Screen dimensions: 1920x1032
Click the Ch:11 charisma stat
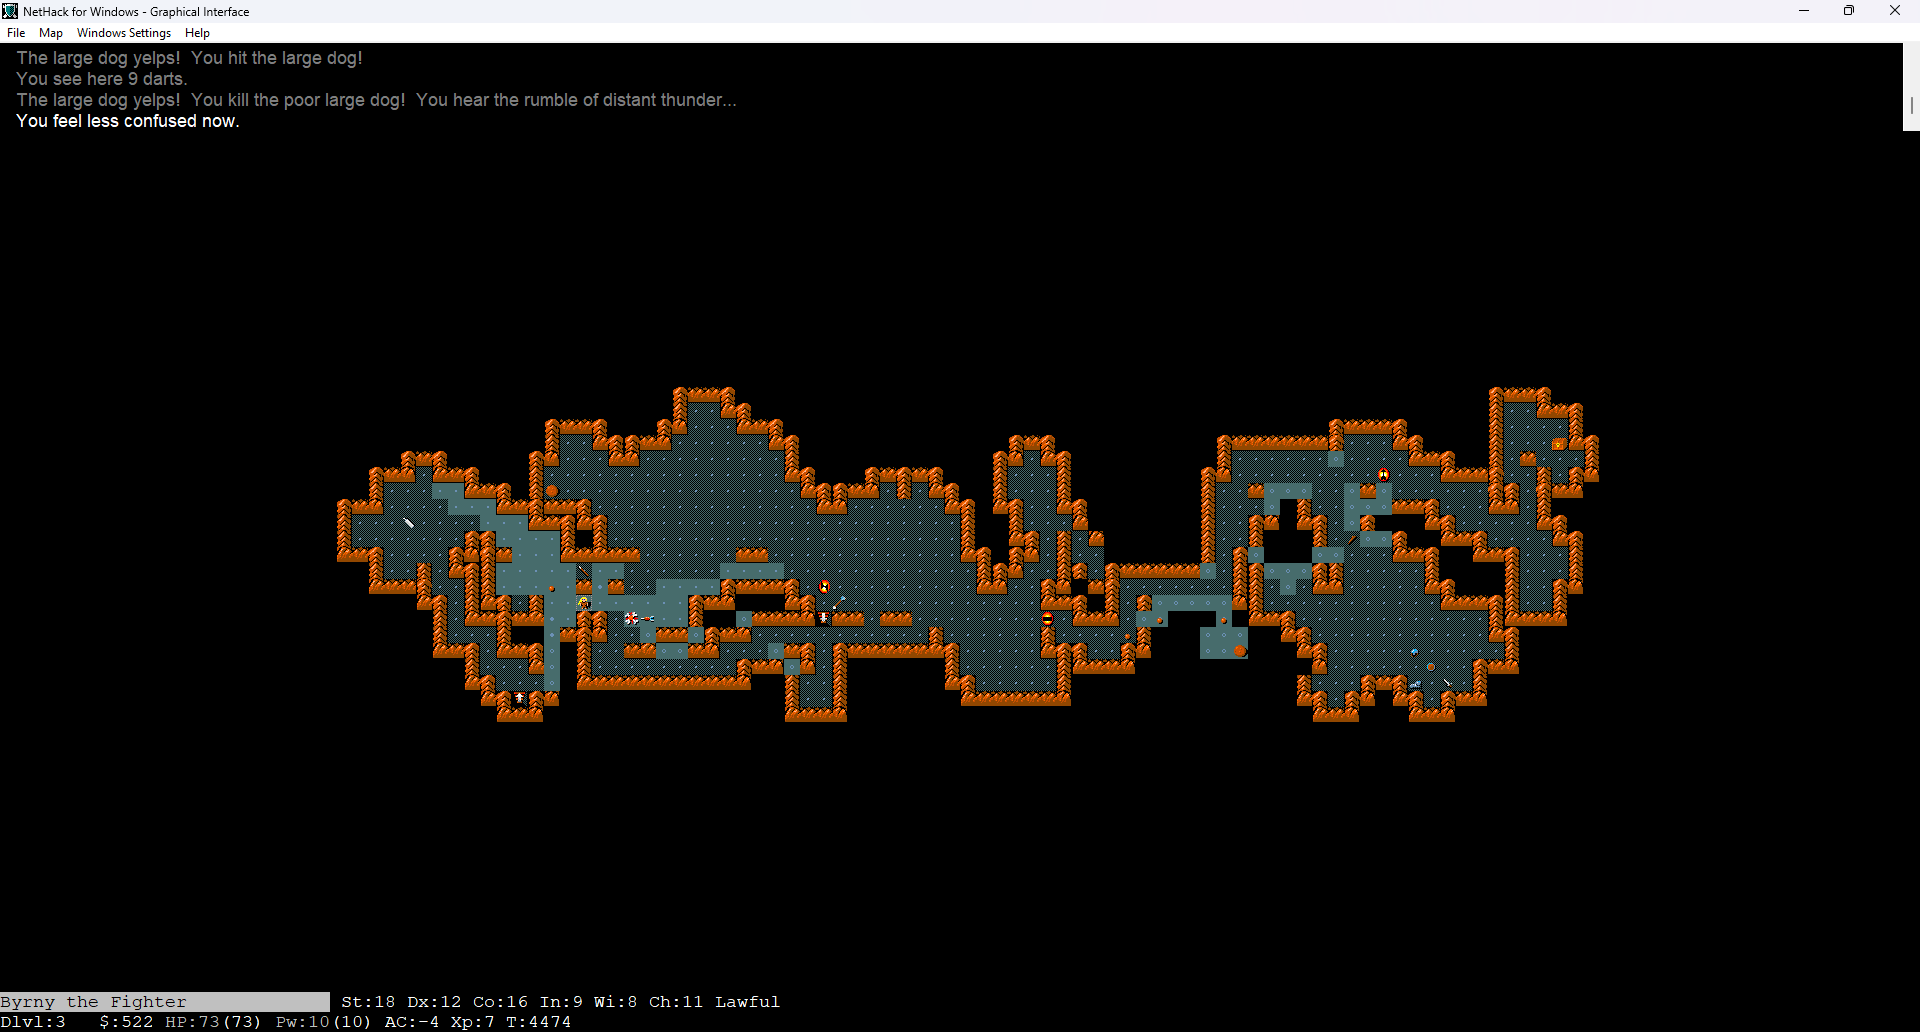[676, 1002]
